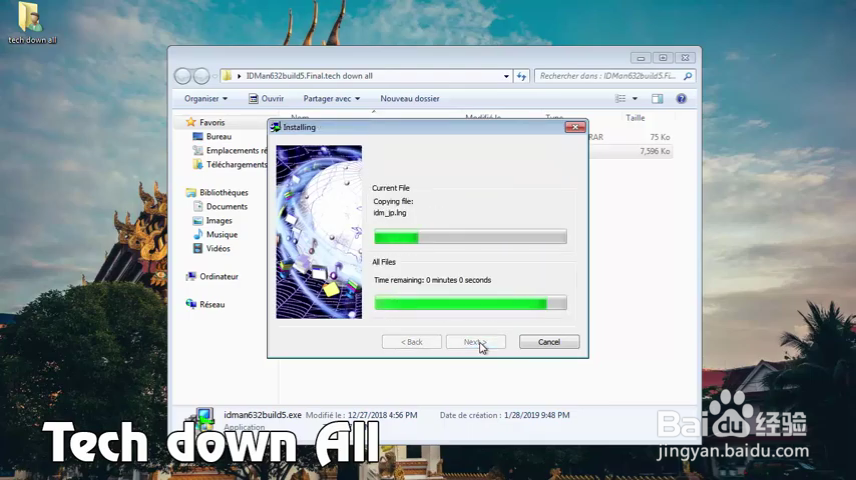The image size is (856, 480).
Task: Open the 'tech down all' desktop folder
Action: tap(31, 23)
